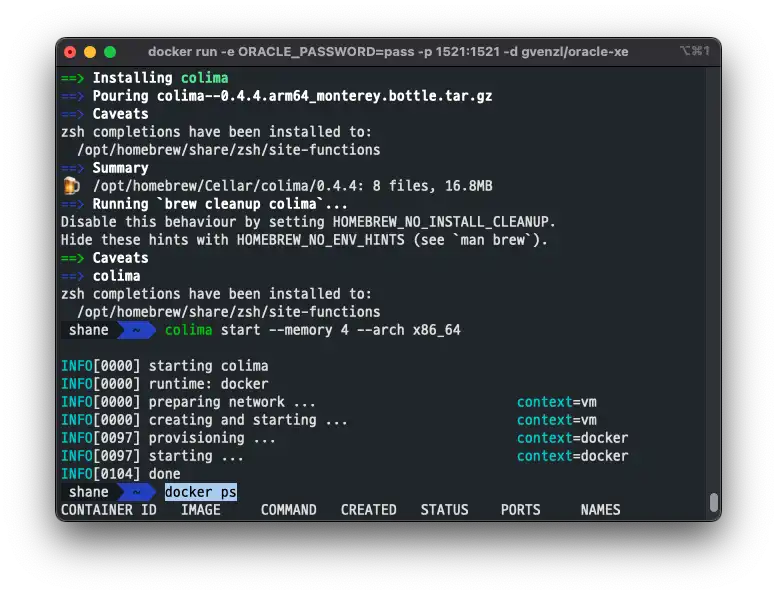Click the blue tilde prompt segment before colima start
Screen dimensions: 777x595
[x=137, y=330]
